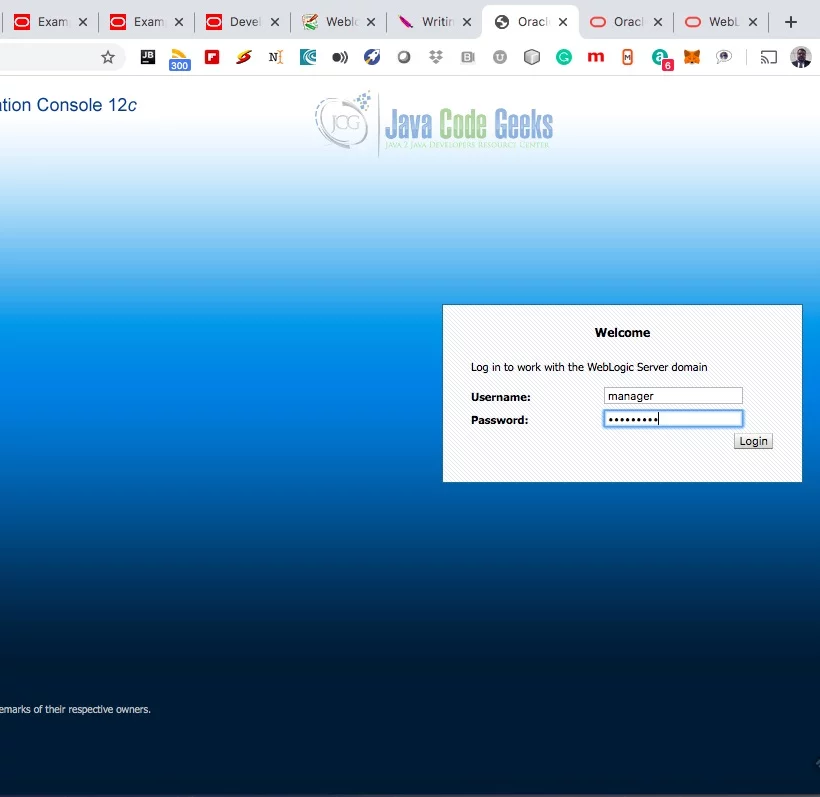Open the Flipboard extension
The width and height of the screenshot is (820, 797).
tap(212, 57)
